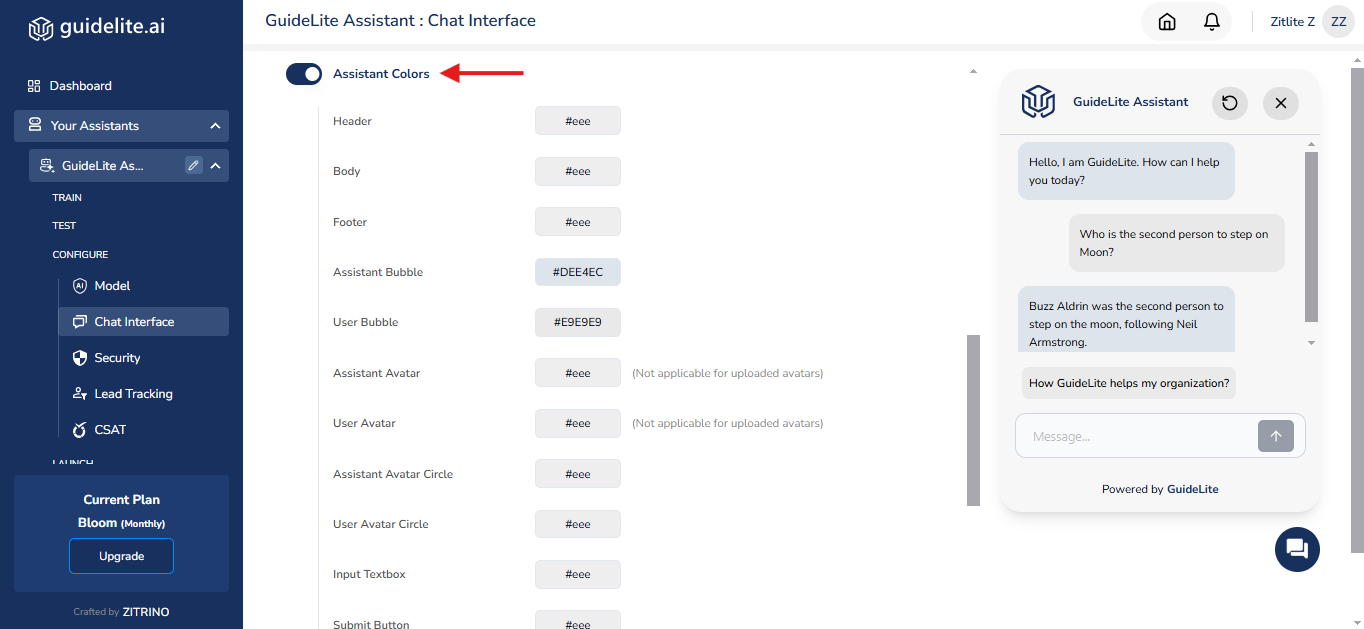
Task: Collapse the GuideLite As... assistant chevron
Action: (x=215, y=166)
